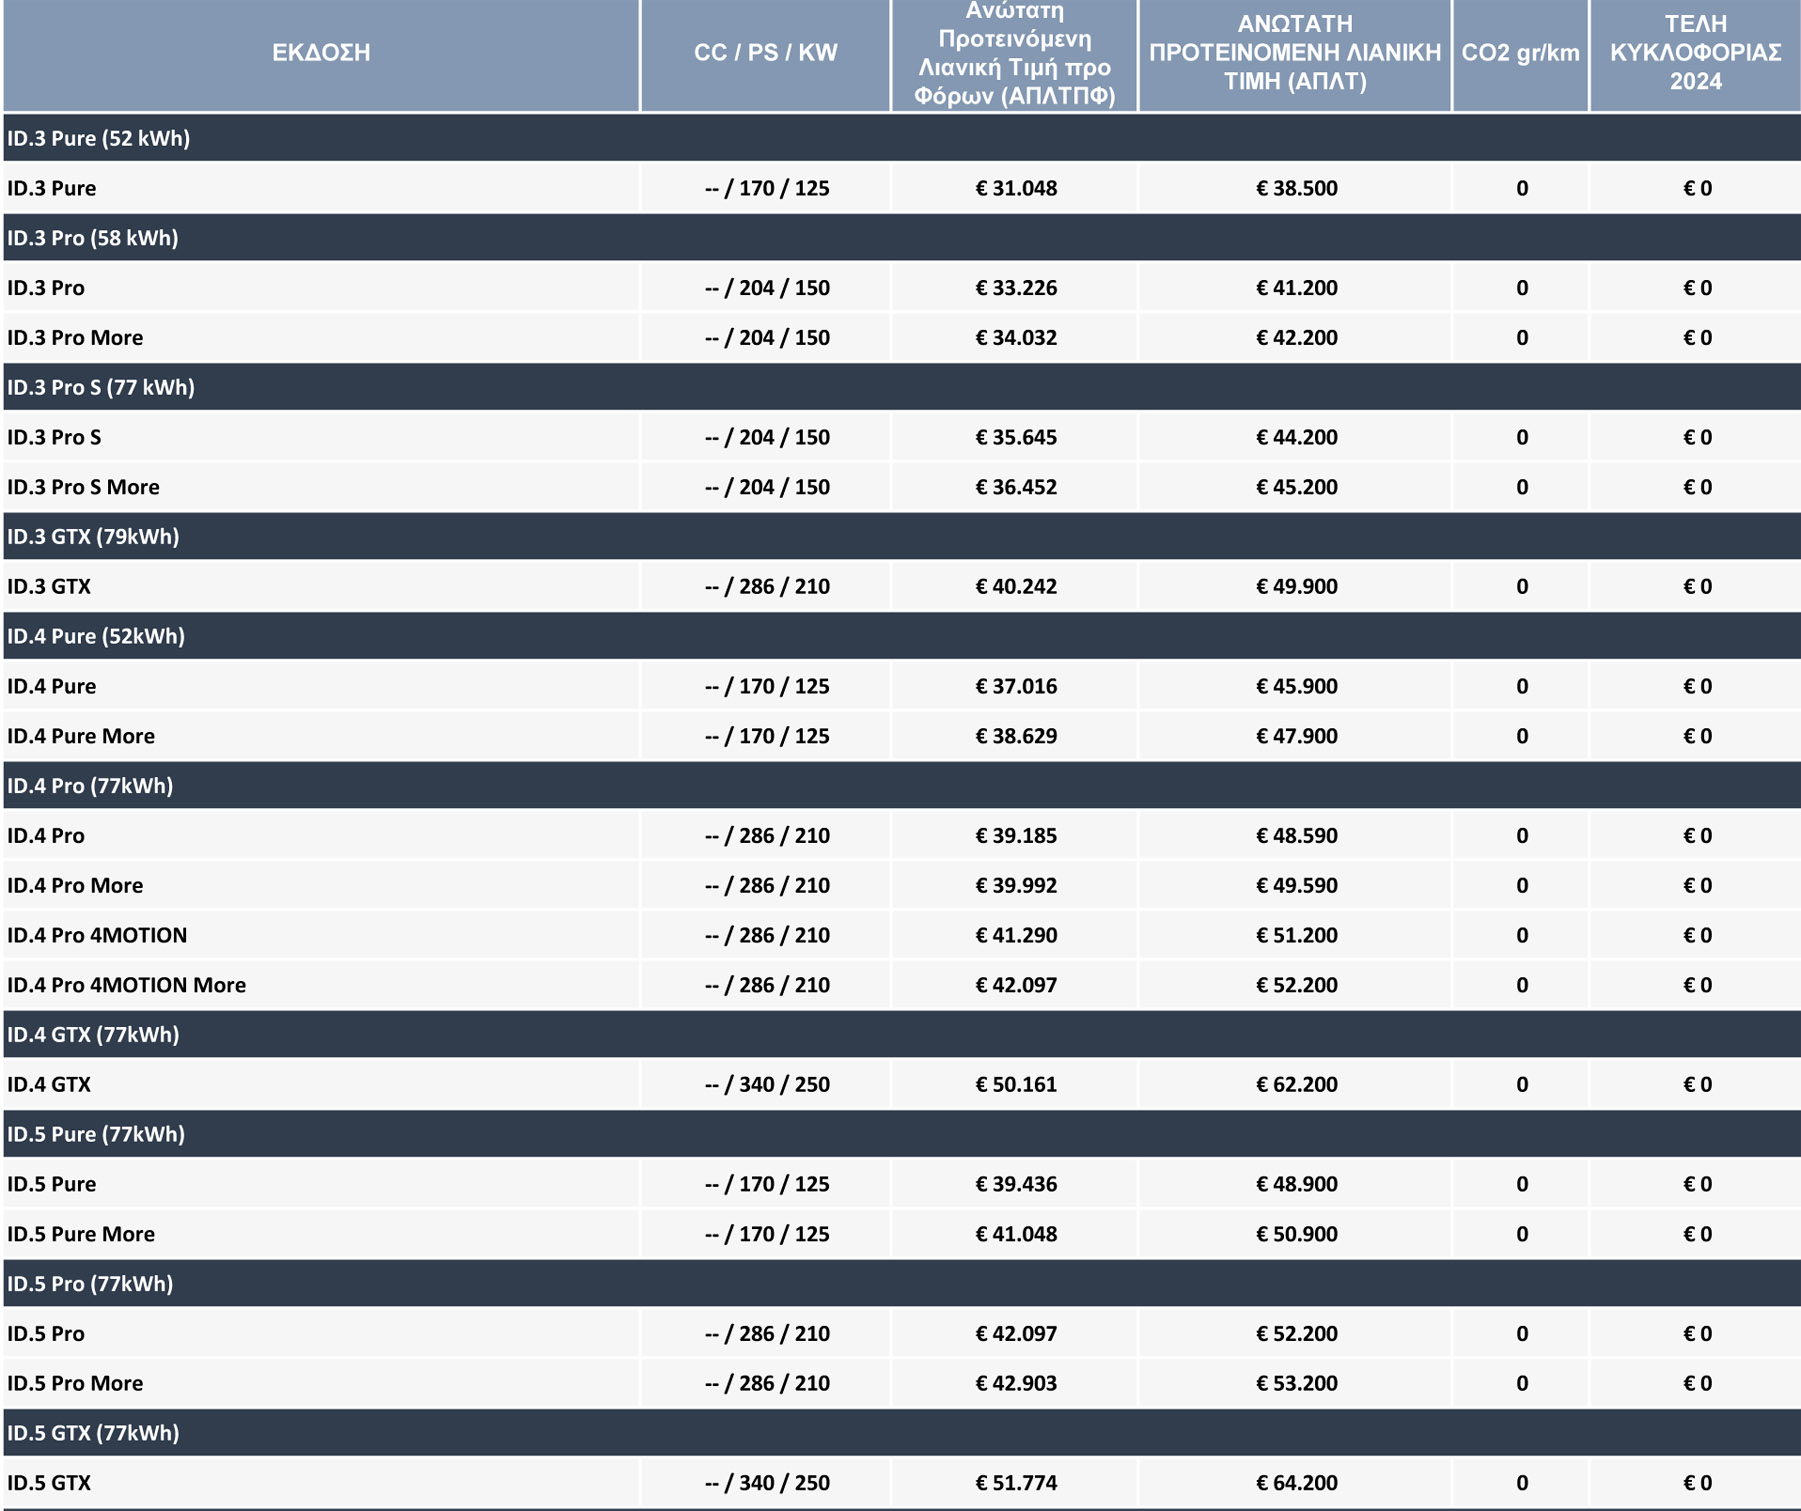Click the € 48.900 retail price
Screen dimensions: 1801x1511
click(1296, 1184)
